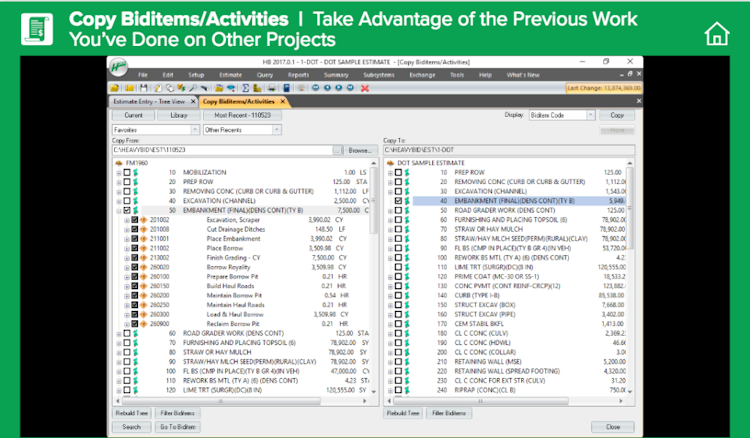This screenshot has height=438, width=750.
Task: Uncheck the 213002 Finish Grading - CV checkbox
Action: (134, 257)
